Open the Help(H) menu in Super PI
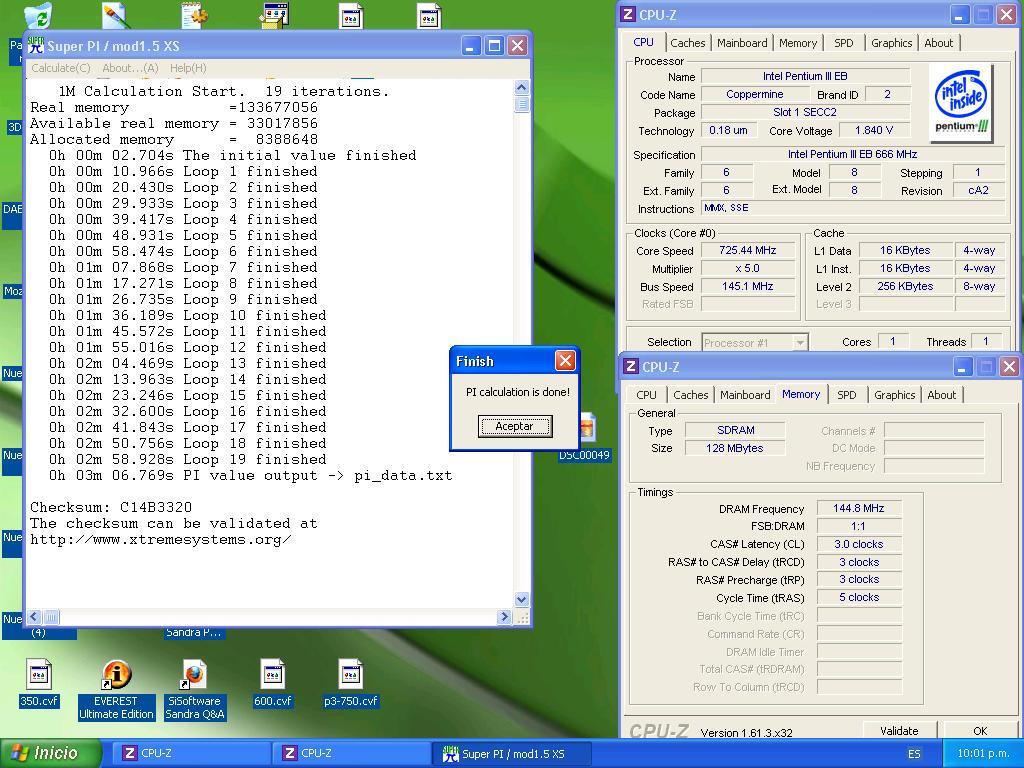The height and width of the screenshot is (768, 1024). 188,68
